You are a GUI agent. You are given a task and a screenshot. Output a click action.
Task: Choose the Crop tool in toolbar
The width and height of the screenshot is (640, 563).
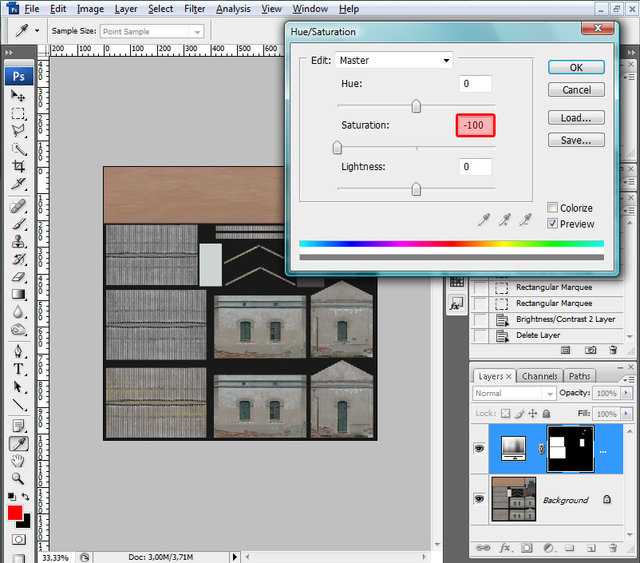tap(18, 168)
